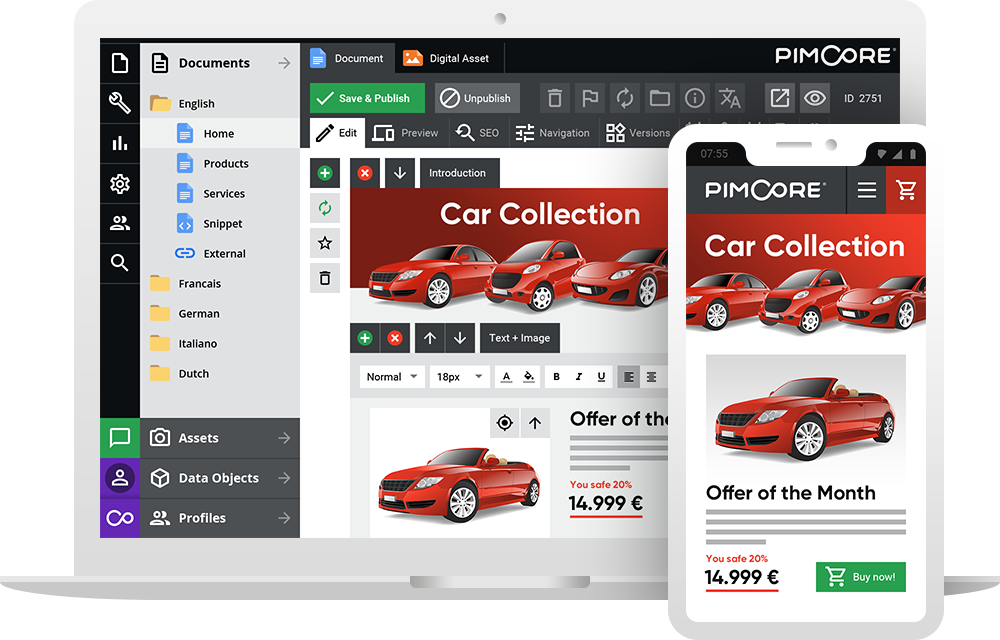Click the Save & Publish button
Image resolution: width=1000 pixels, height=640 pixels.
[366, 97]
